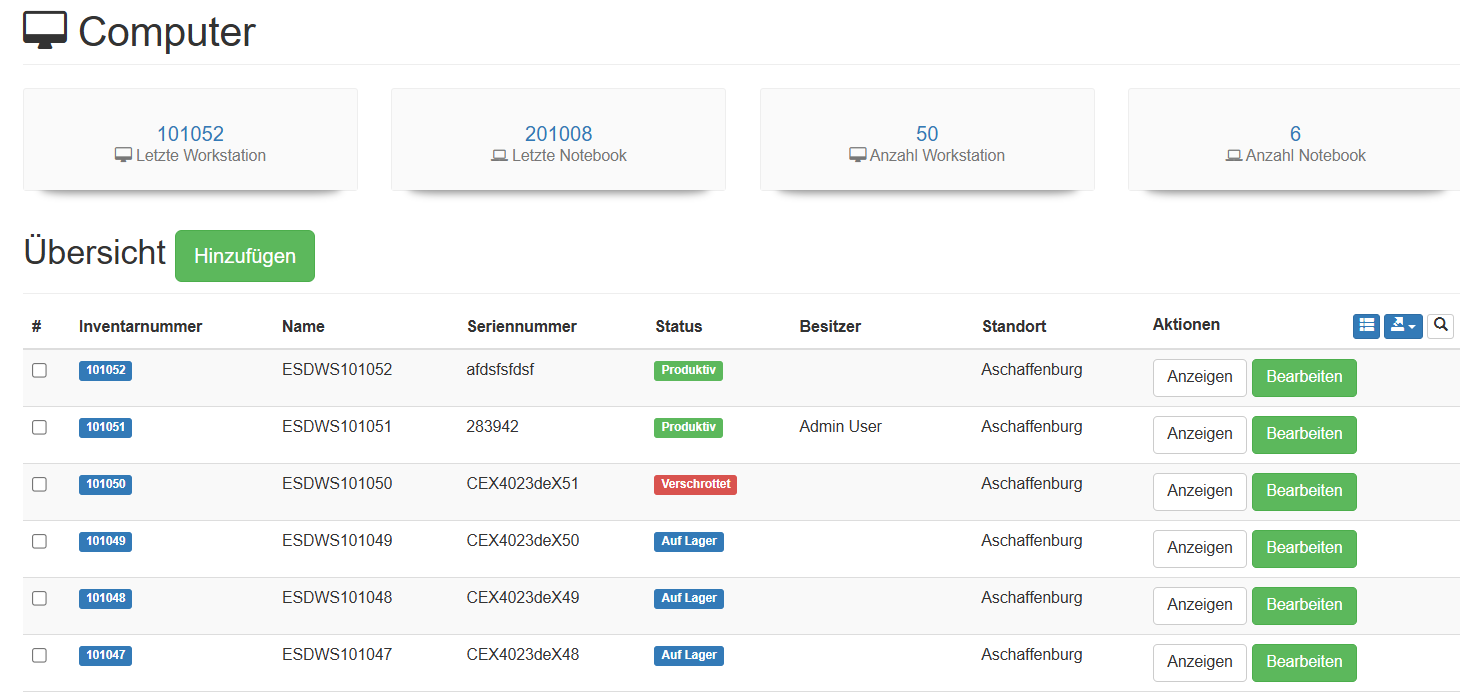
Task: Click the list view icon in table header
Action: coord(1366,326)
